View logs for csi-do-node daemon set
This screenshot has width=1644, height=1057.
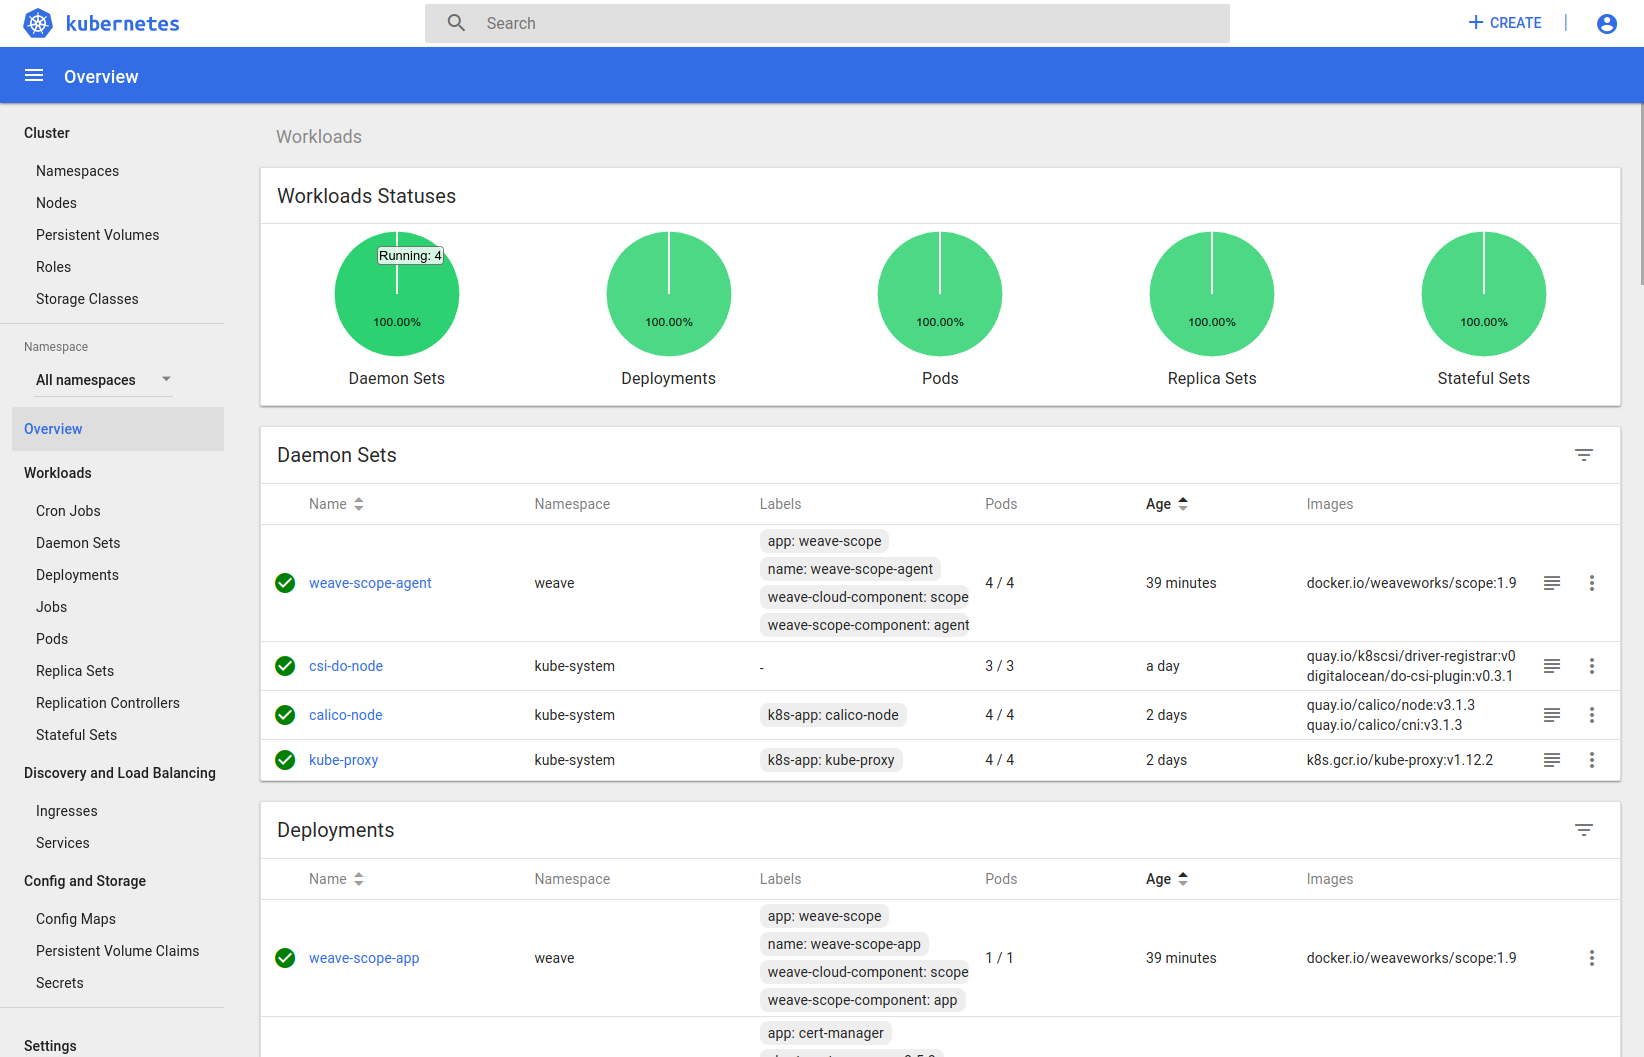1552,666
